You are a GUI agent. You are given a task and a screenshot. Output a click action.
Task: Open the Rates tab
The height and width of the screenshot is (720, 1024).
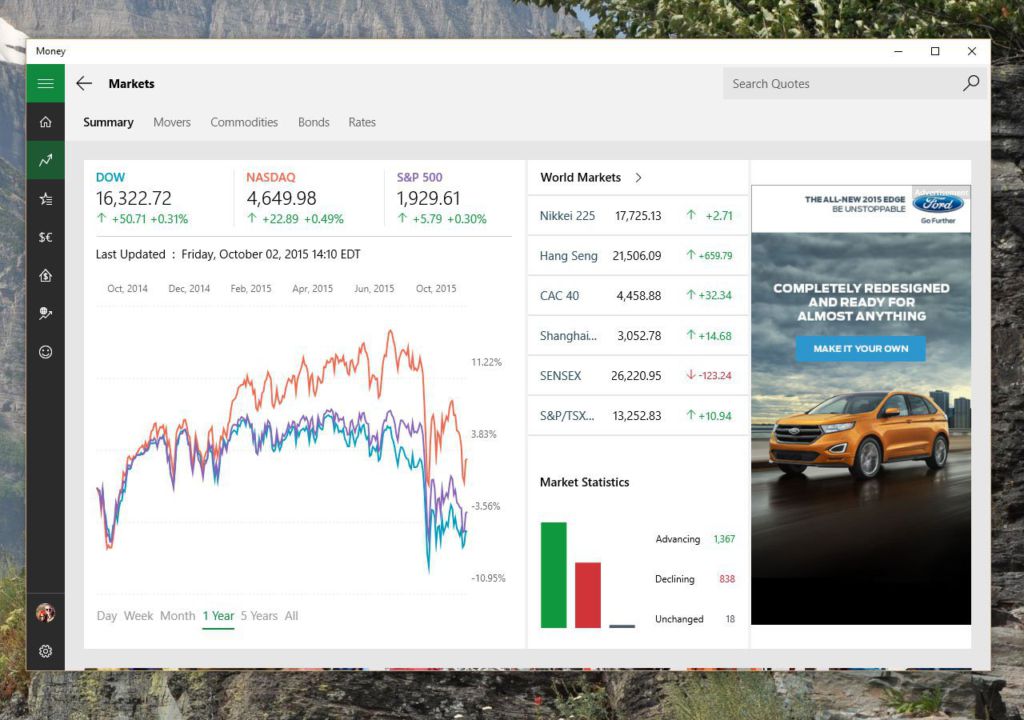pos(362,122)
